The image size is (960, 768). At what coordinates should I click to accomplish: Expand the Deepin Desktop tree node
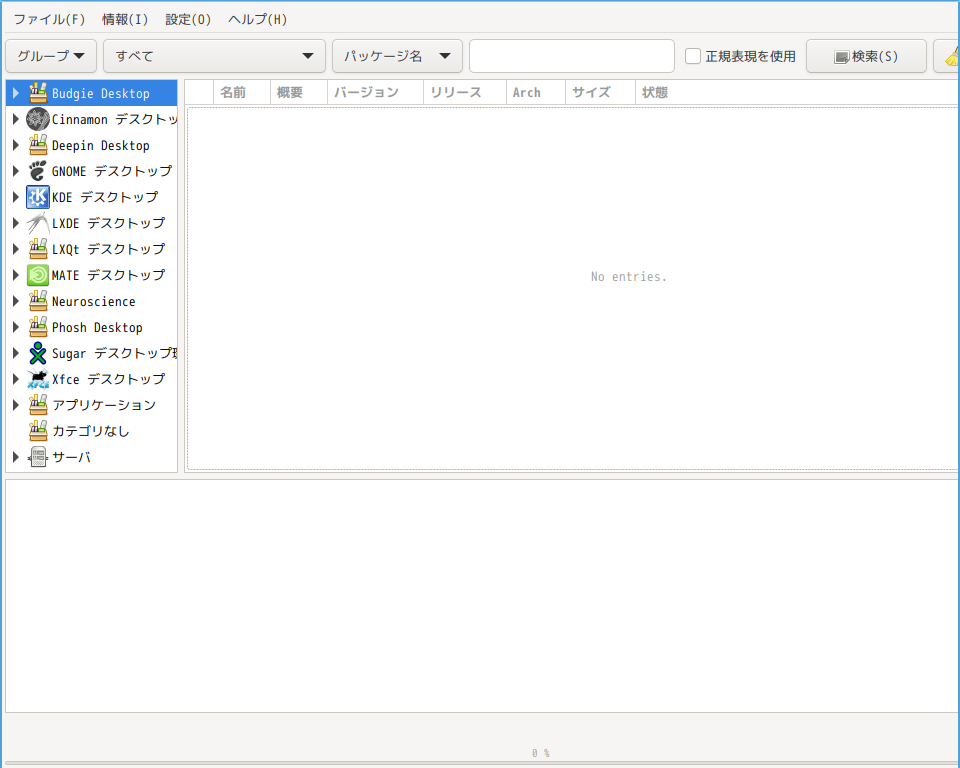pyautogui.click(x=16, y=145)
